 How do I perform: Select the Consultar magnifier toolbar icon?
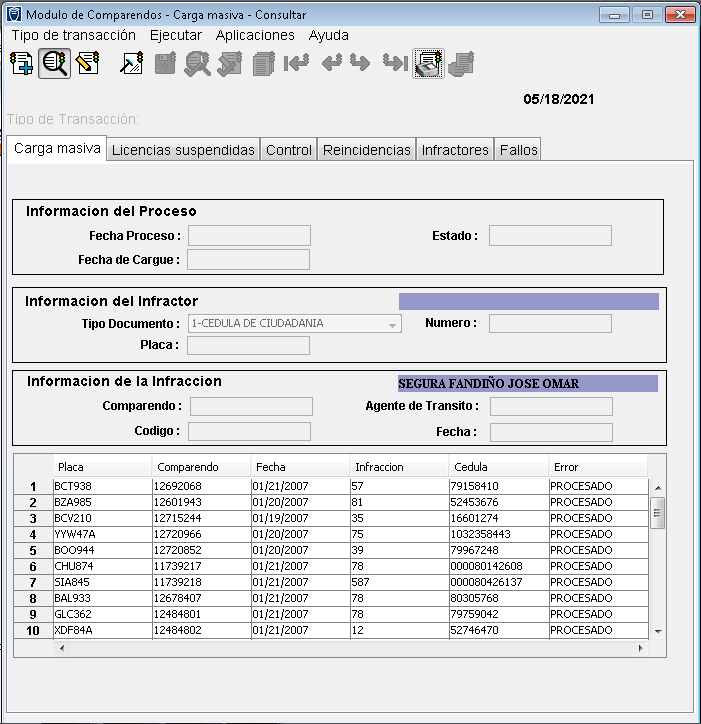(x=54, y=64)
